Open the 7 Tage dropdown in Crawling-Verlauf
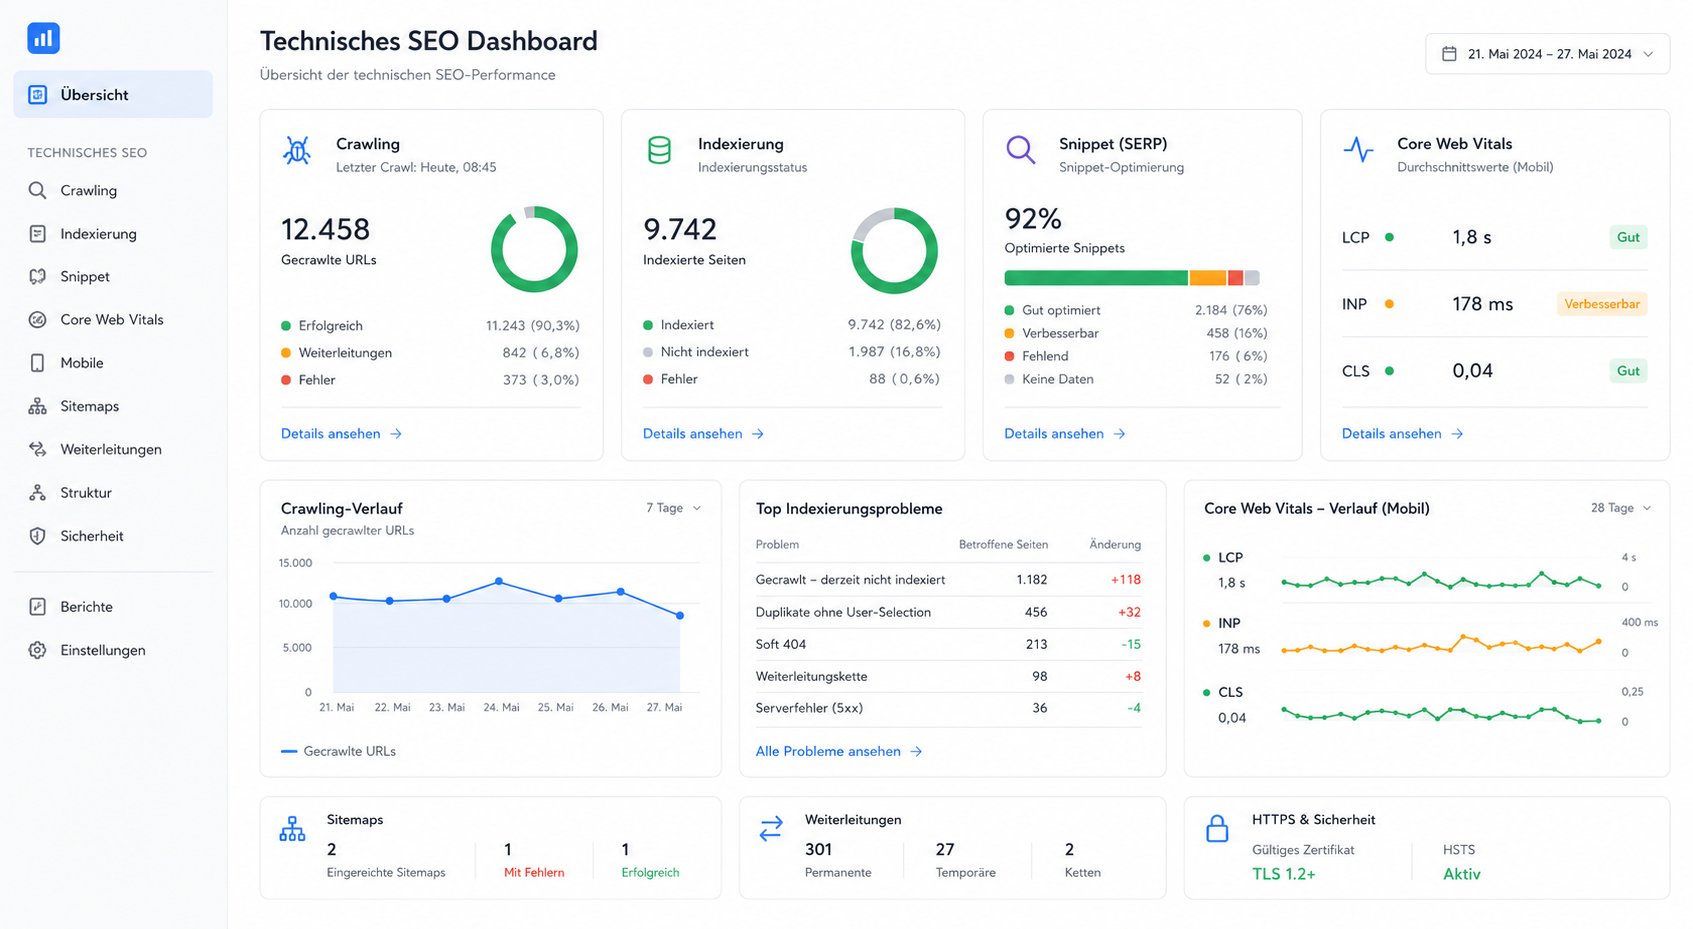This screenshot has width=1693, height=929. tap(674, 508)
